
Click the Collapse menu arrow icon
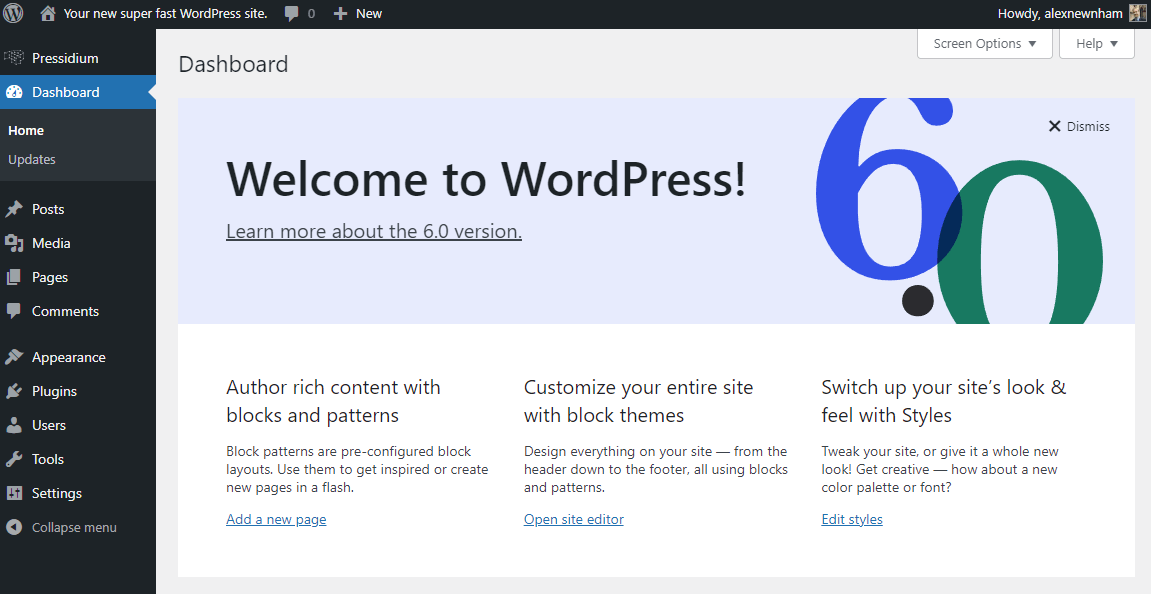(14, 527)
